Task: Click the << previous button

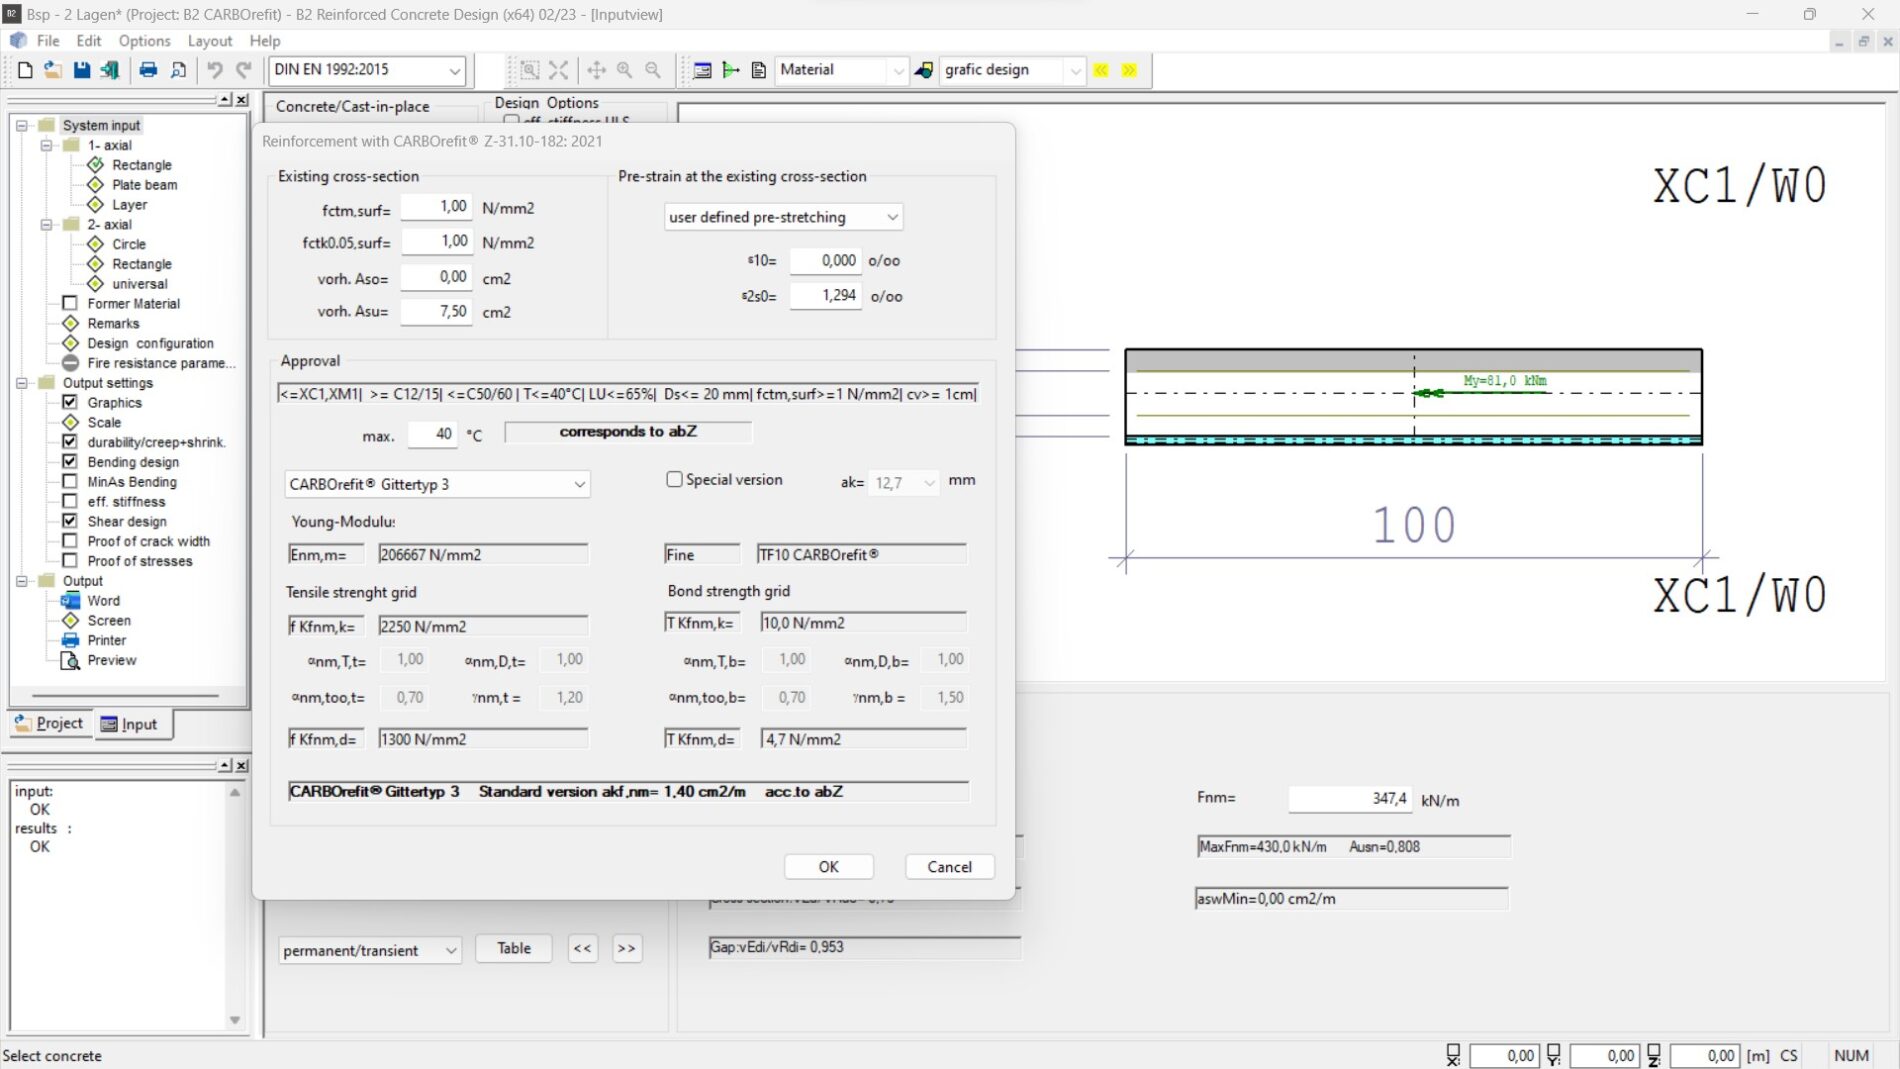Action: [x=582, y=948]
